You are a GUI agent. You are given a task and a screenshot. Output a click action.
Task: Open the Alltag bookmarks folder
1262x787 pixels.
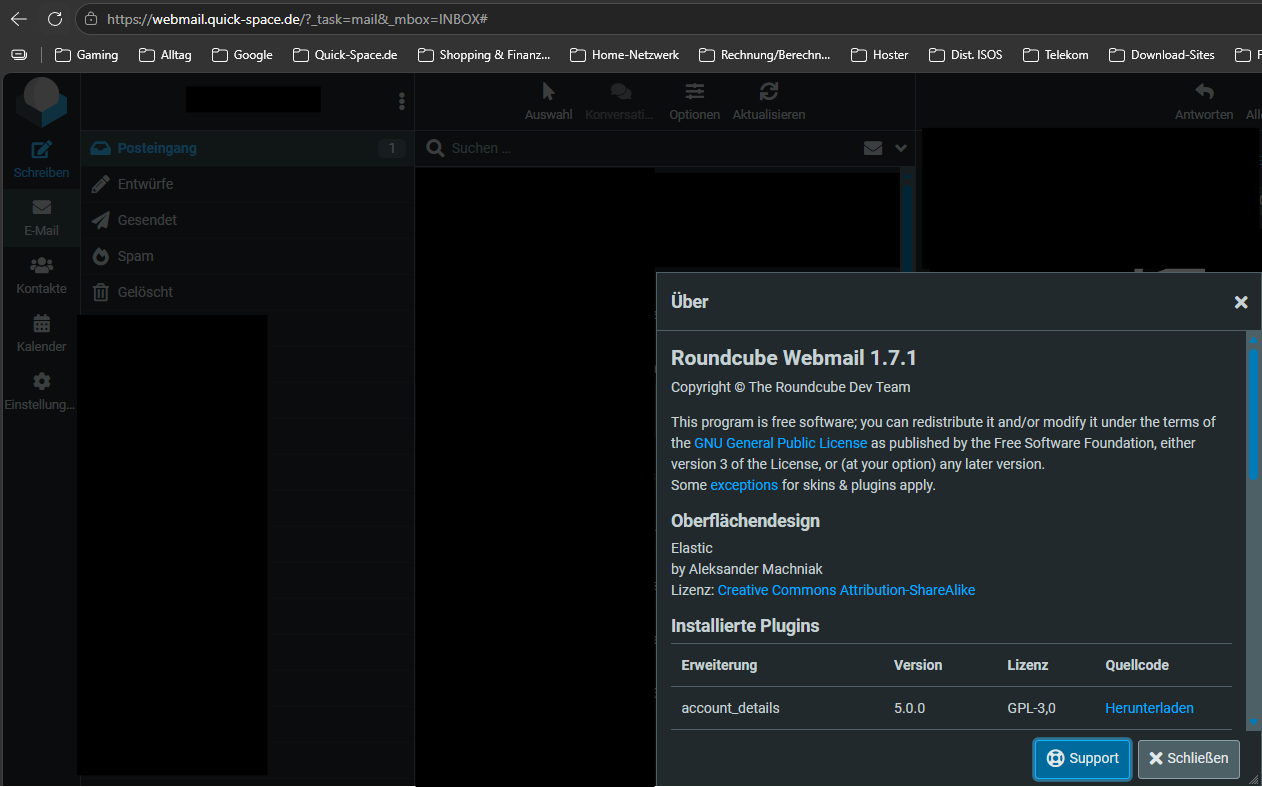pyautogui.click(x=165, y=55)
